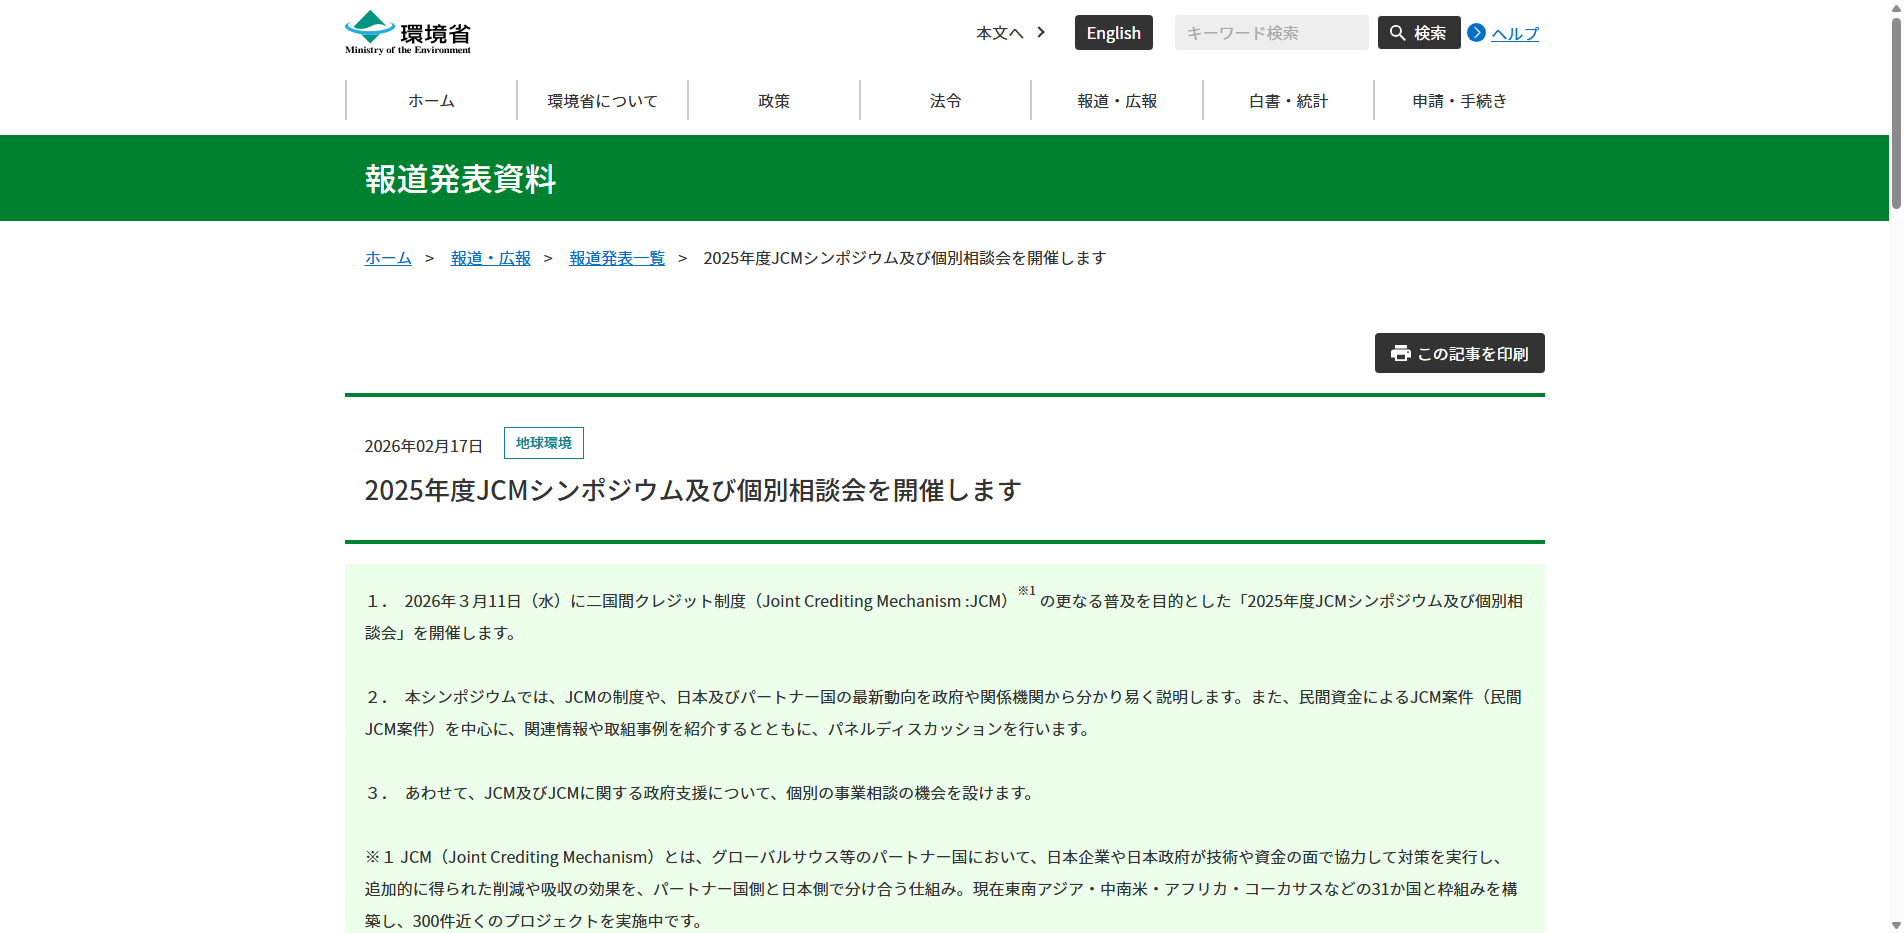
Task: Follow the 報道発表一覧 breadcrumb link
Action: (616, 258)
